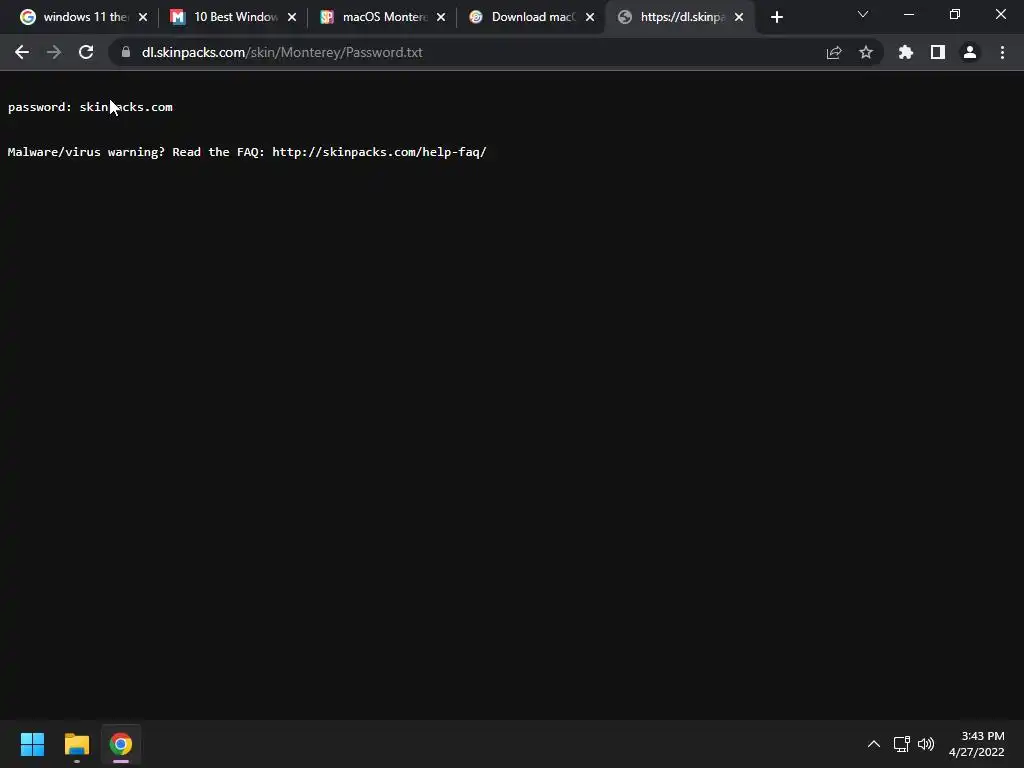Open Chrome three-dot menu
1024x768 pixels.
1002,52
